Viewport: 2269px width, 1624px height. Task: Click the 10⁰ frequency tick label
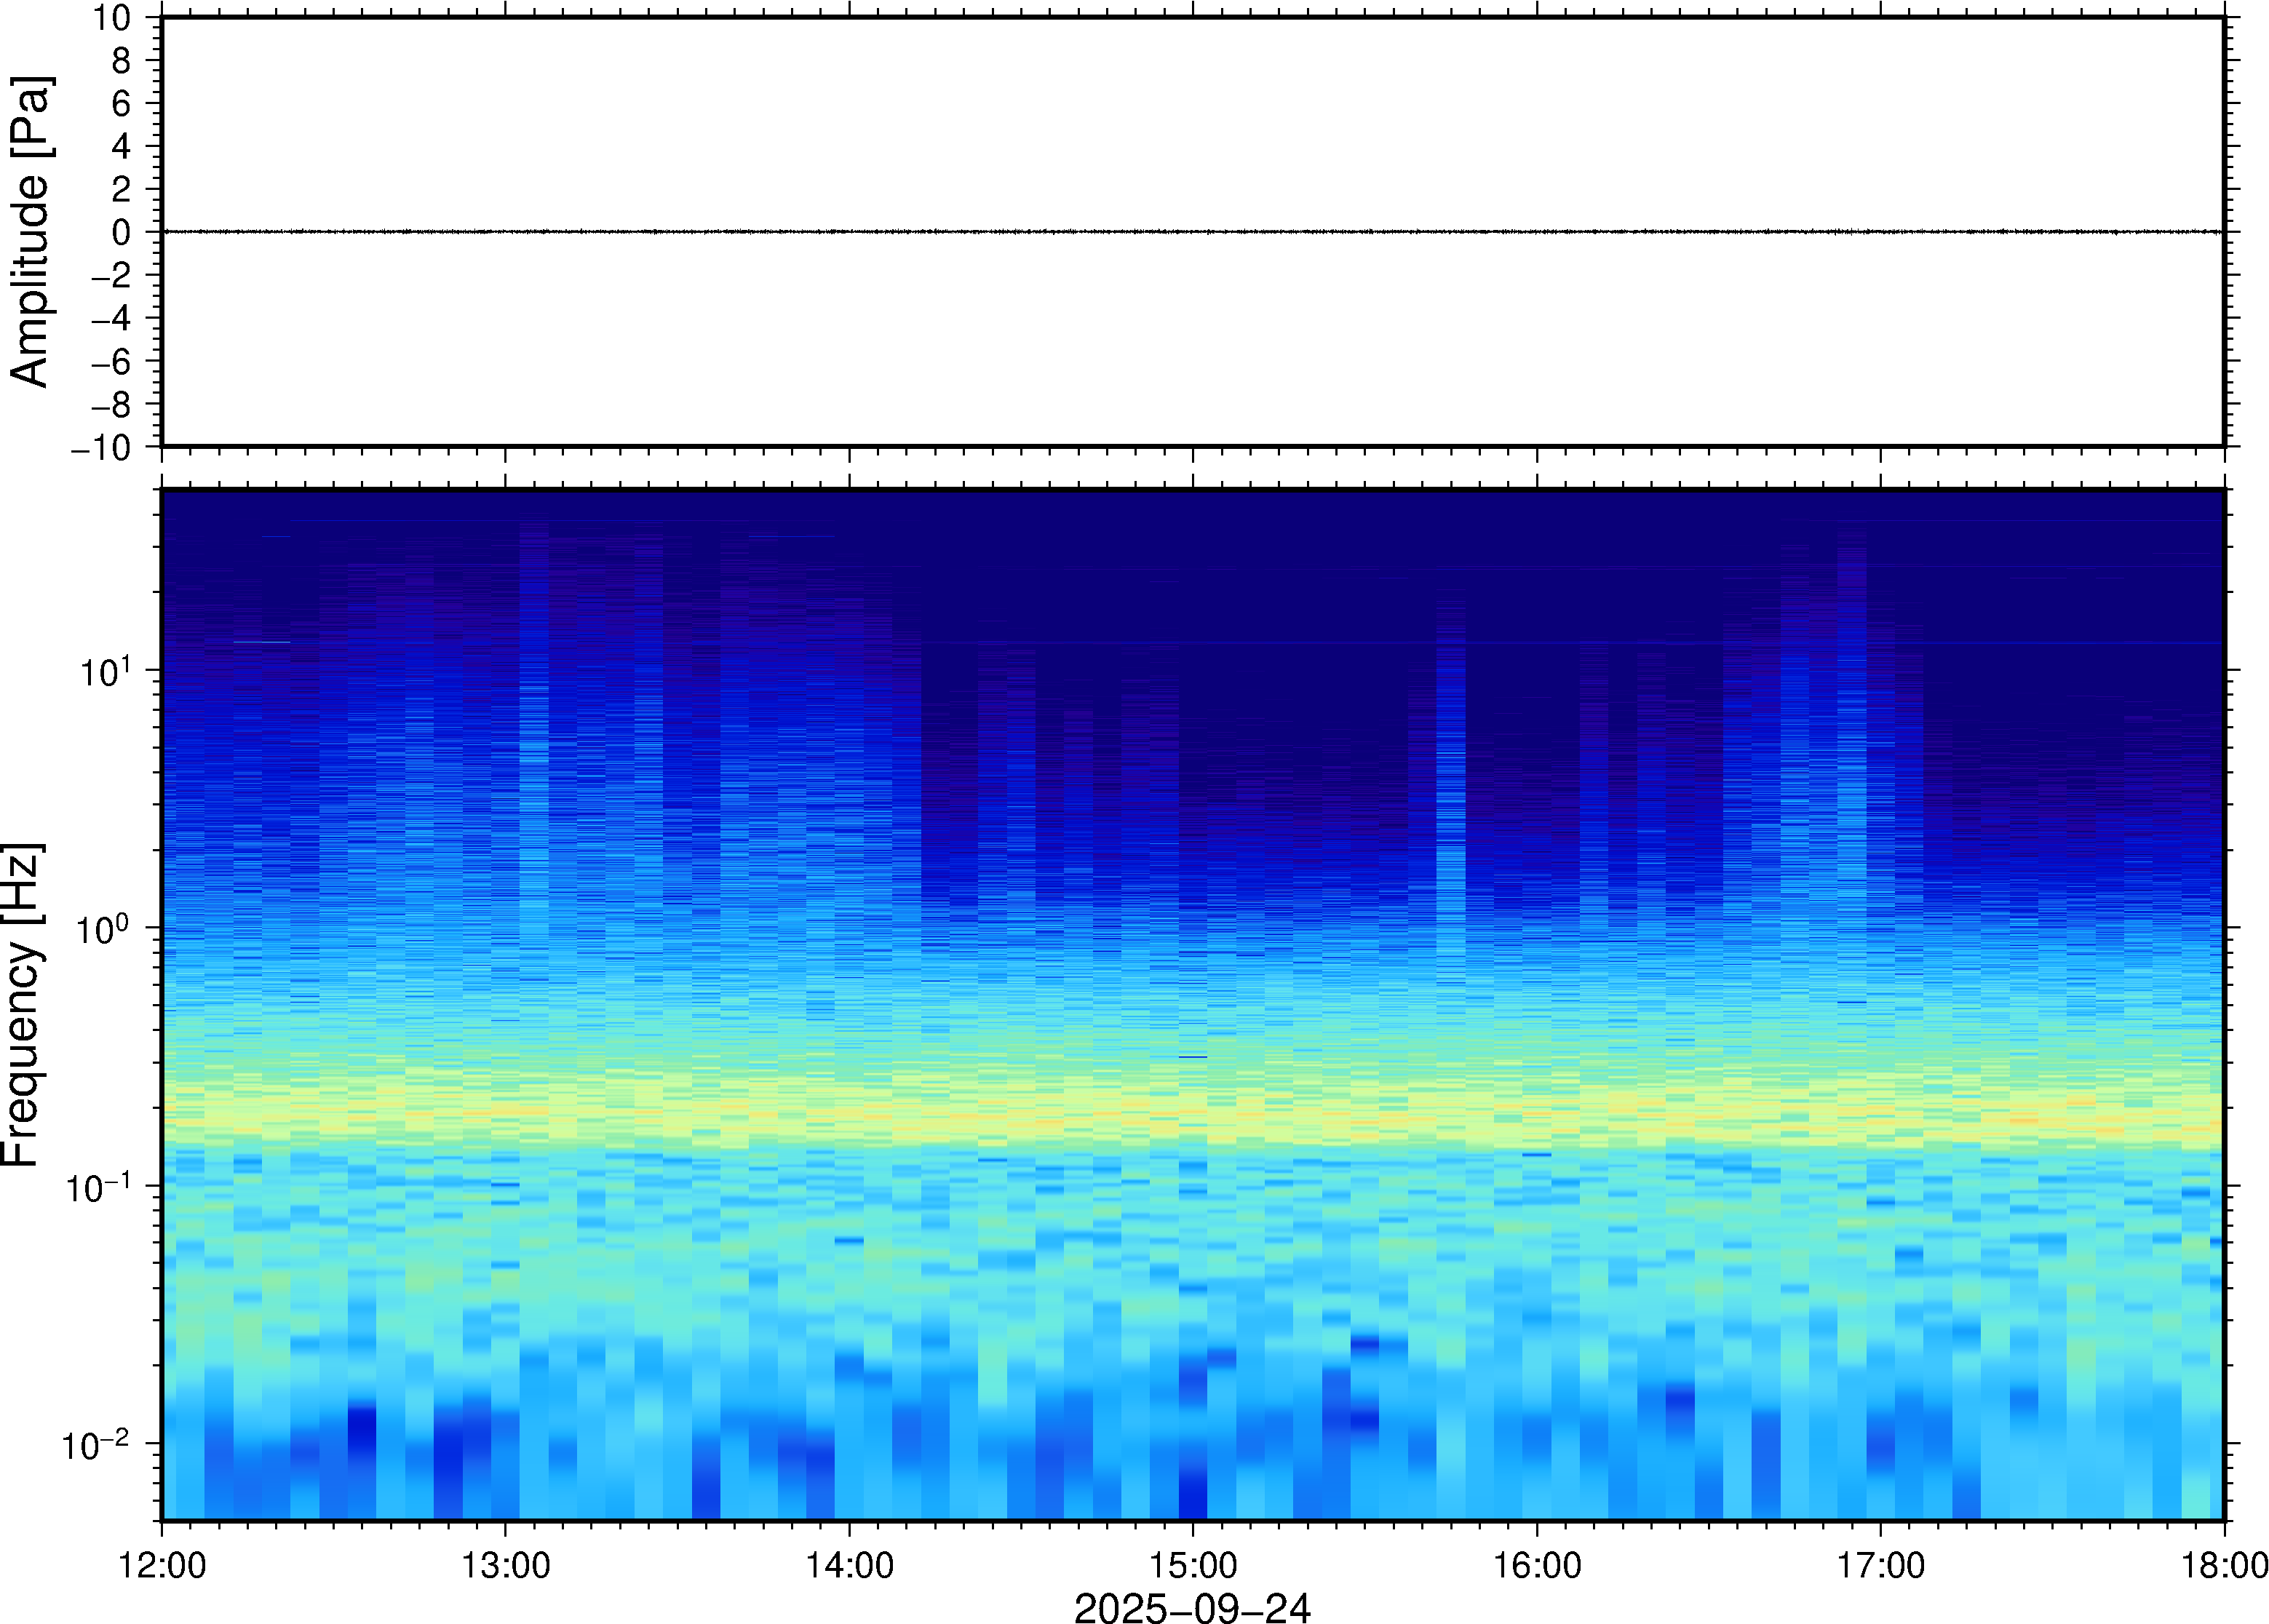coord(104,929)
